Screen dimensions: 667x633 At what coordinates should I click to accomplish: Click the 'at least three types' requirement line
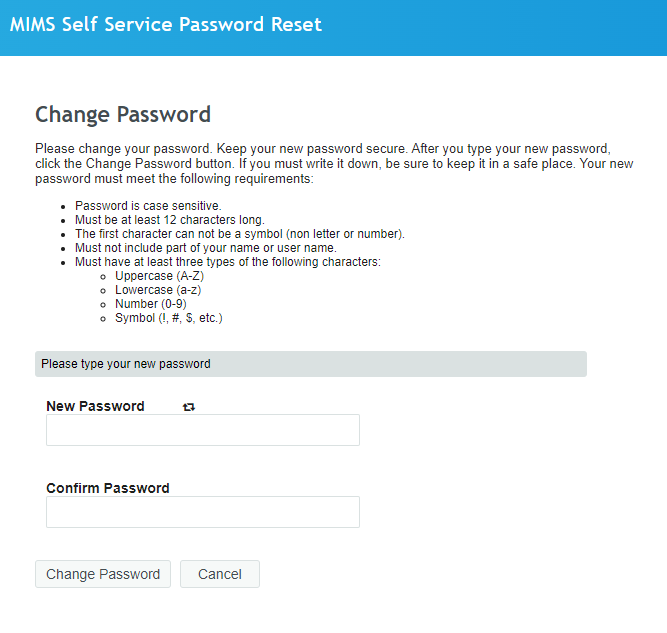pyautogui.click(x=228, y=262)
